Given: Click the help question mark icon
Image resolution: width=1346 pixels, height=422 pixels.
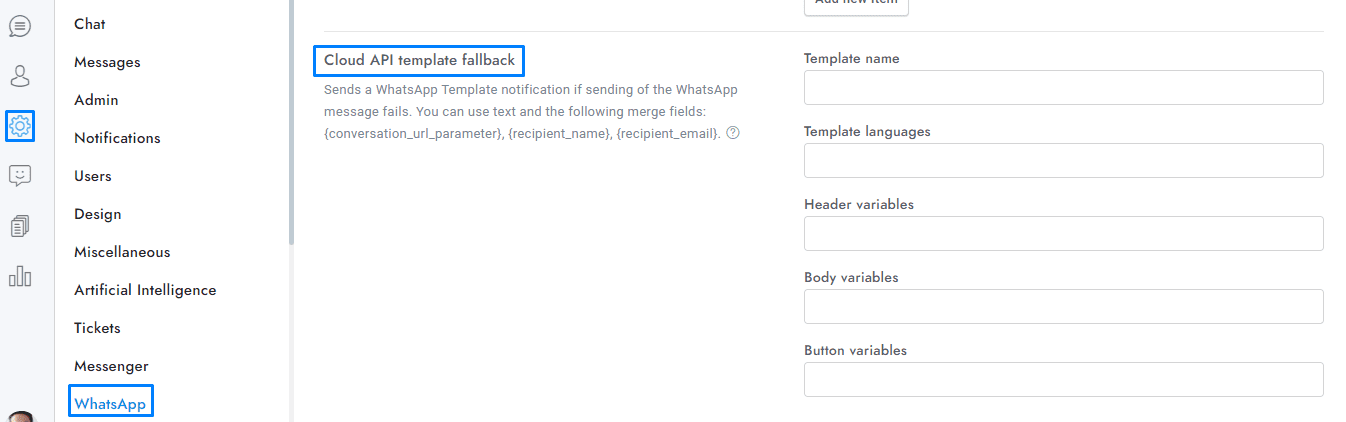Looking at the screenshot, I should pyautogui.click(x=733, y=133).
